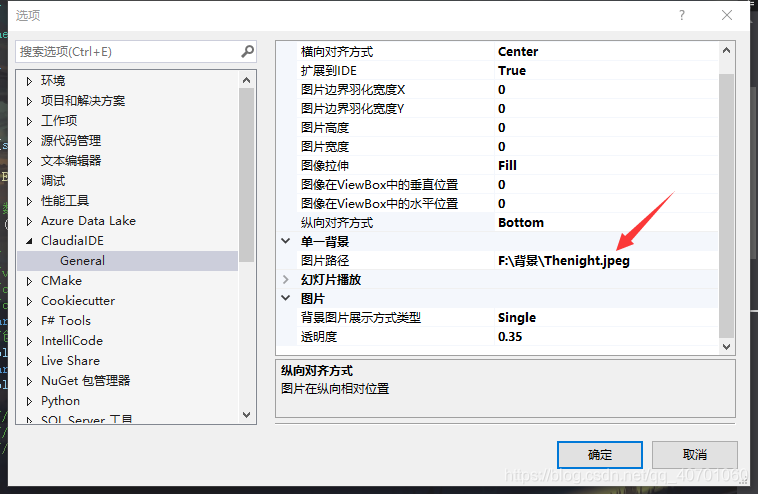Click the search magnifier icon
Viewport: 758px width, 494px height.
pos(247,51)
